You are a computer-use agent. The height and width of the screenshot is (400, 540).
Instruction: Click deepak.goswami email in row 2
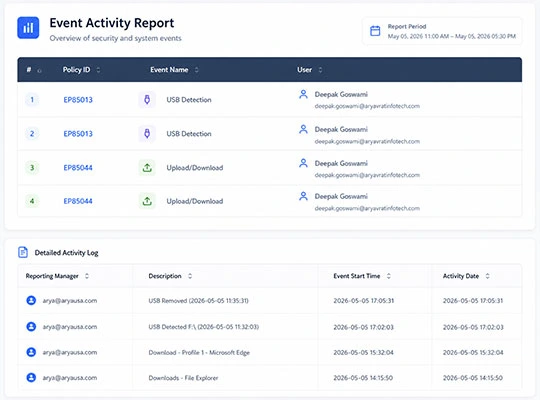click(367, 141)
